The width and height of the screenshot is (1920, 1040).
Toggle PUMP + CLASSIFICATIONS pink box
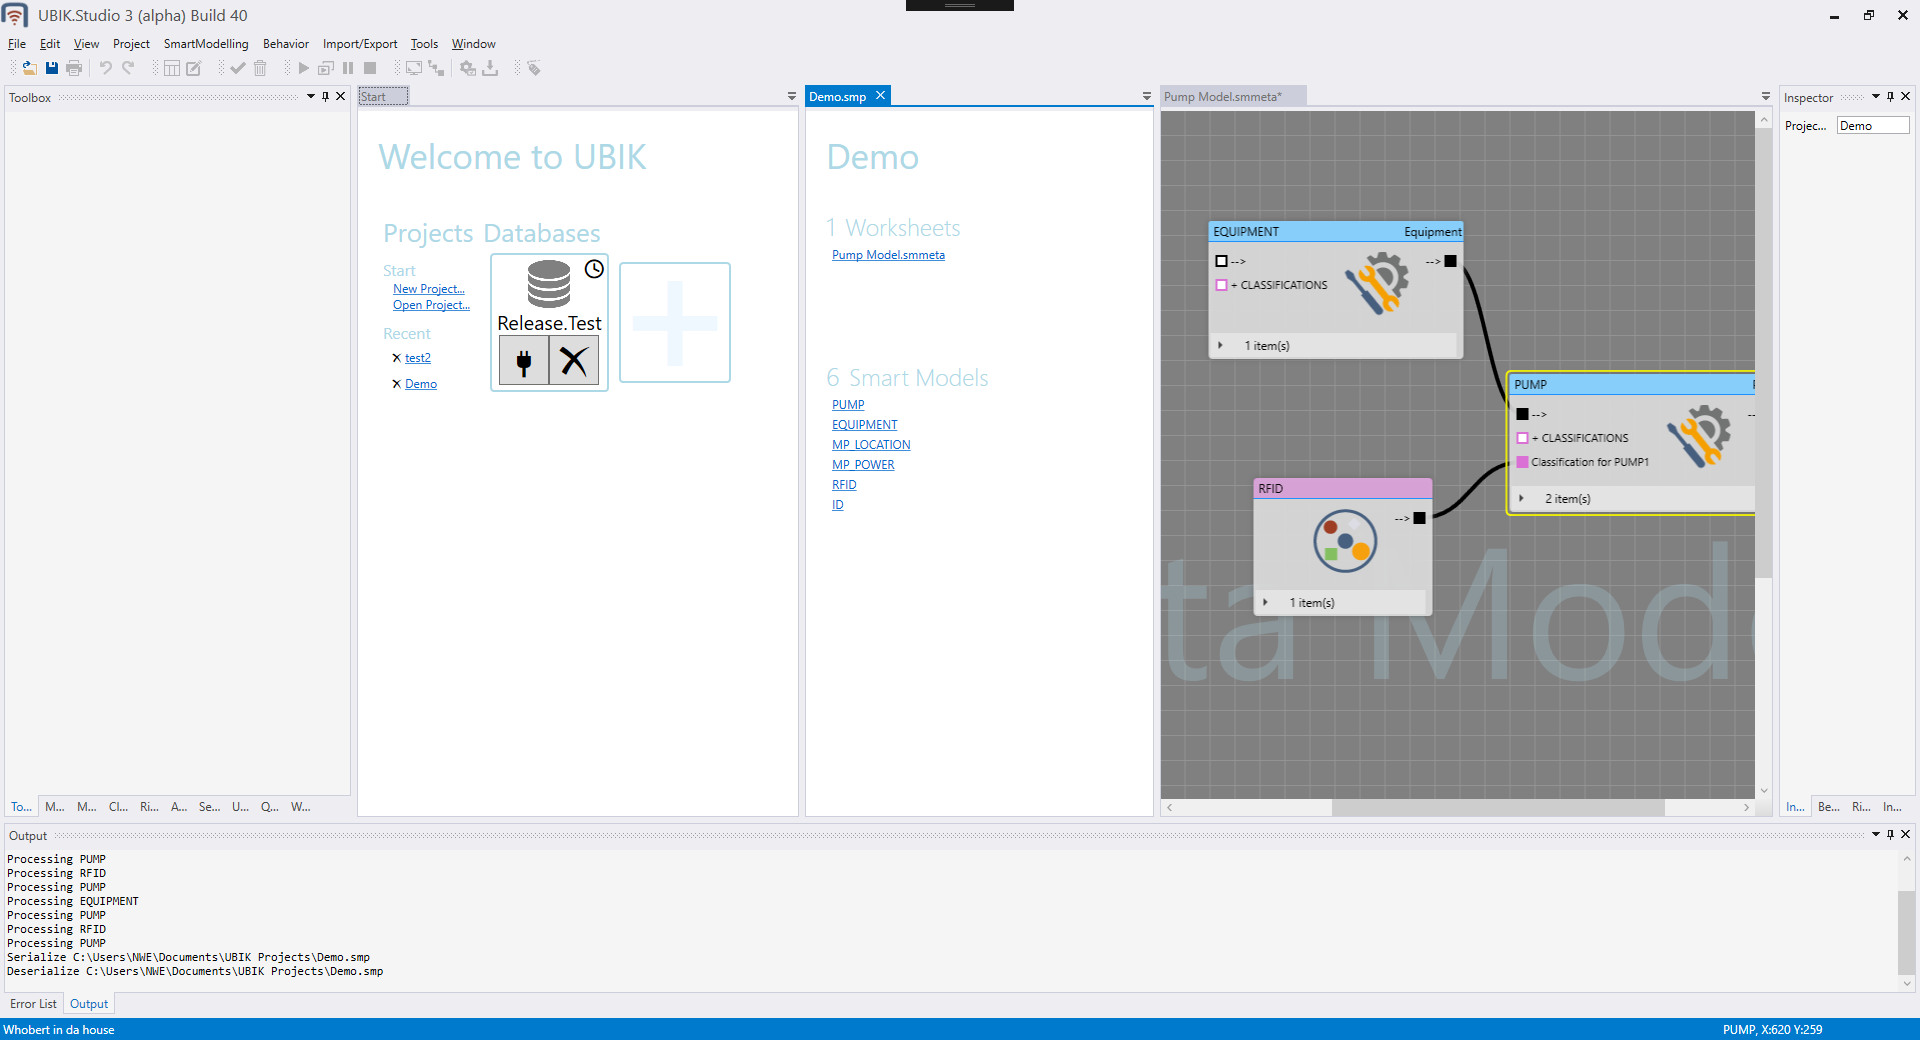1522,438
